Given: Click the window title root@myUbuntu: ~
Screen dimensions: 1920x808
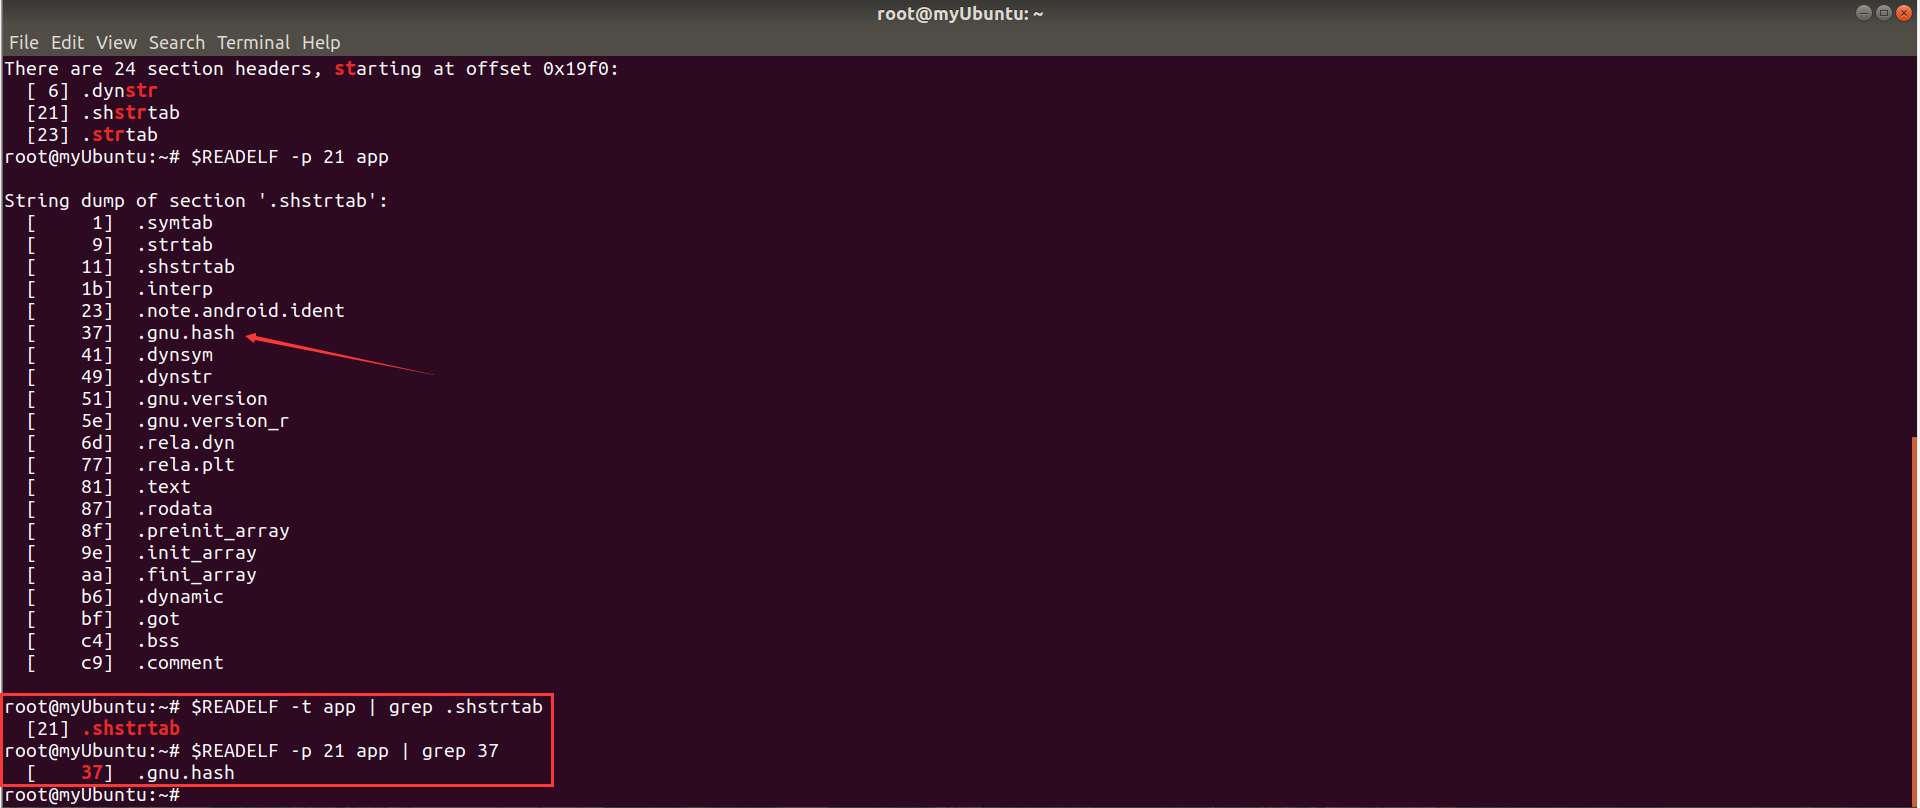Looking at the screenshot, I should click(x=960, y=13).
